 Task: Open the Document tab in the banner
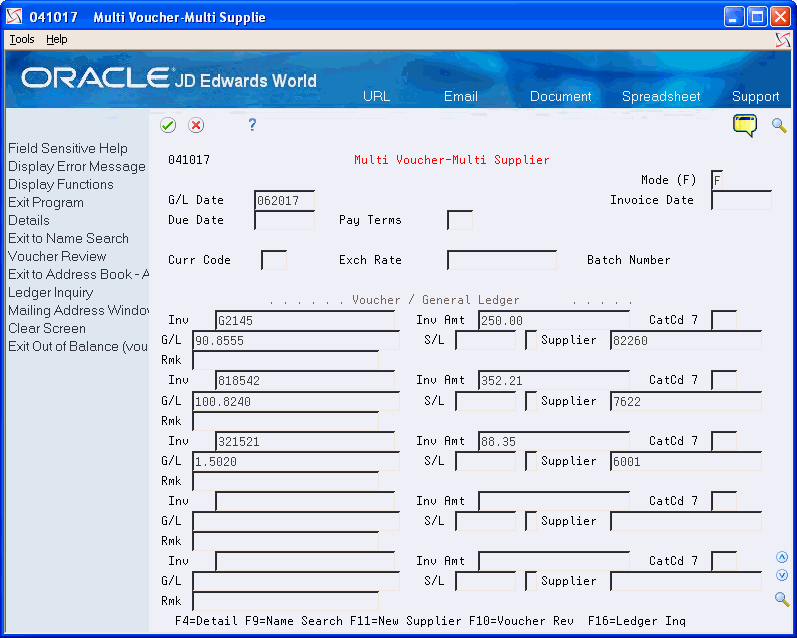click(x=560, y=97)
